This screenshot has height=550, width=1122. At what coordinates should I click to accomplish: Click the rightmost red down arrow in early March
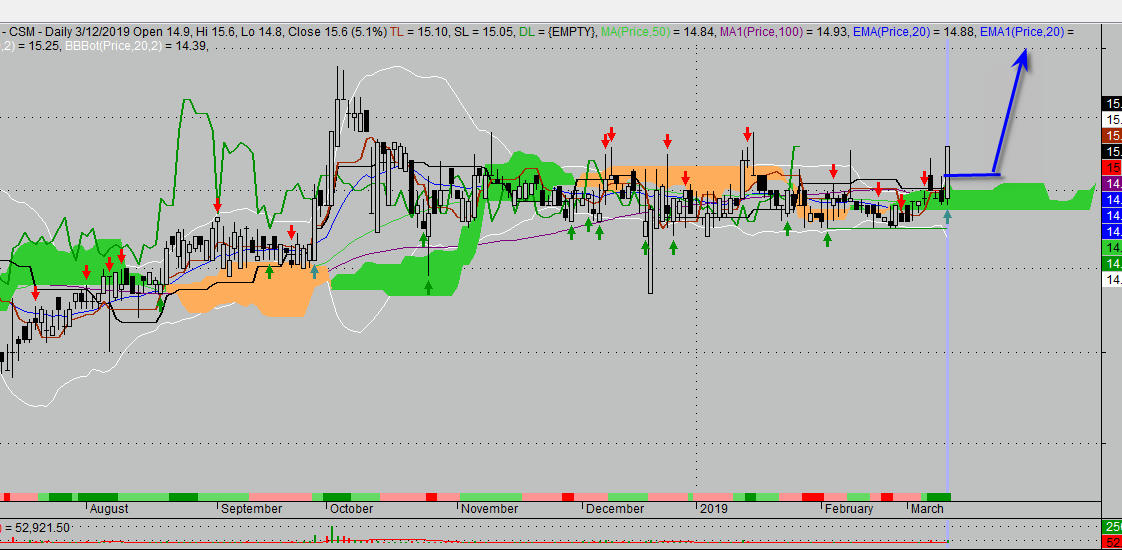(x=924, y=178)
